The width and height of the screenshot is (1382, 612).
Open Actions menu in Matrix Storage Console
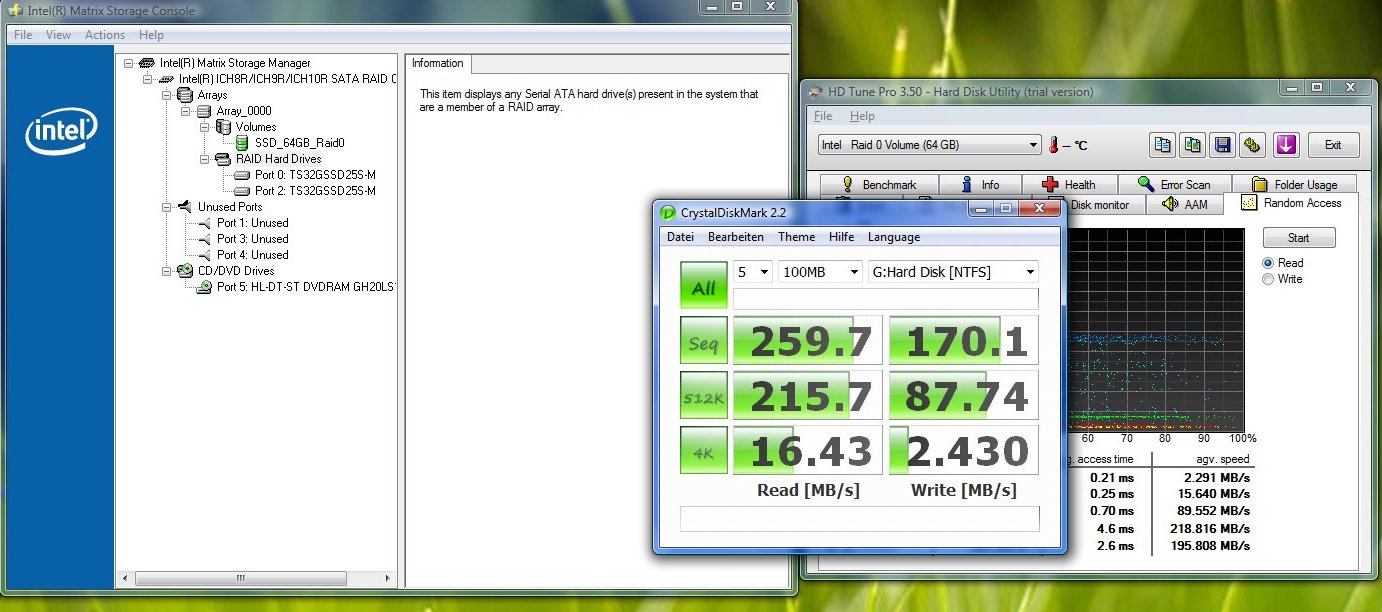point(105,35)
